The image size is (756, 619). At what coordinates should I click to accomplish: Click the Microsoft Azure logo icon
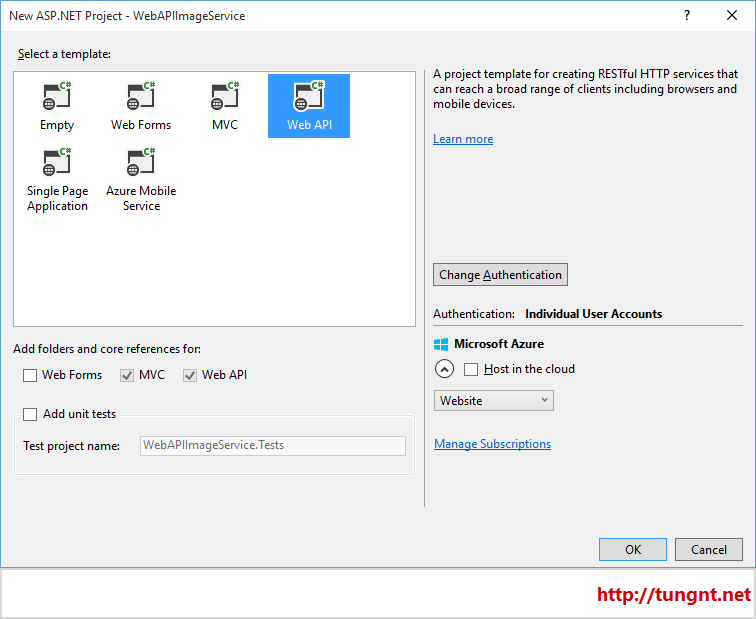click(x=441, y=344)
